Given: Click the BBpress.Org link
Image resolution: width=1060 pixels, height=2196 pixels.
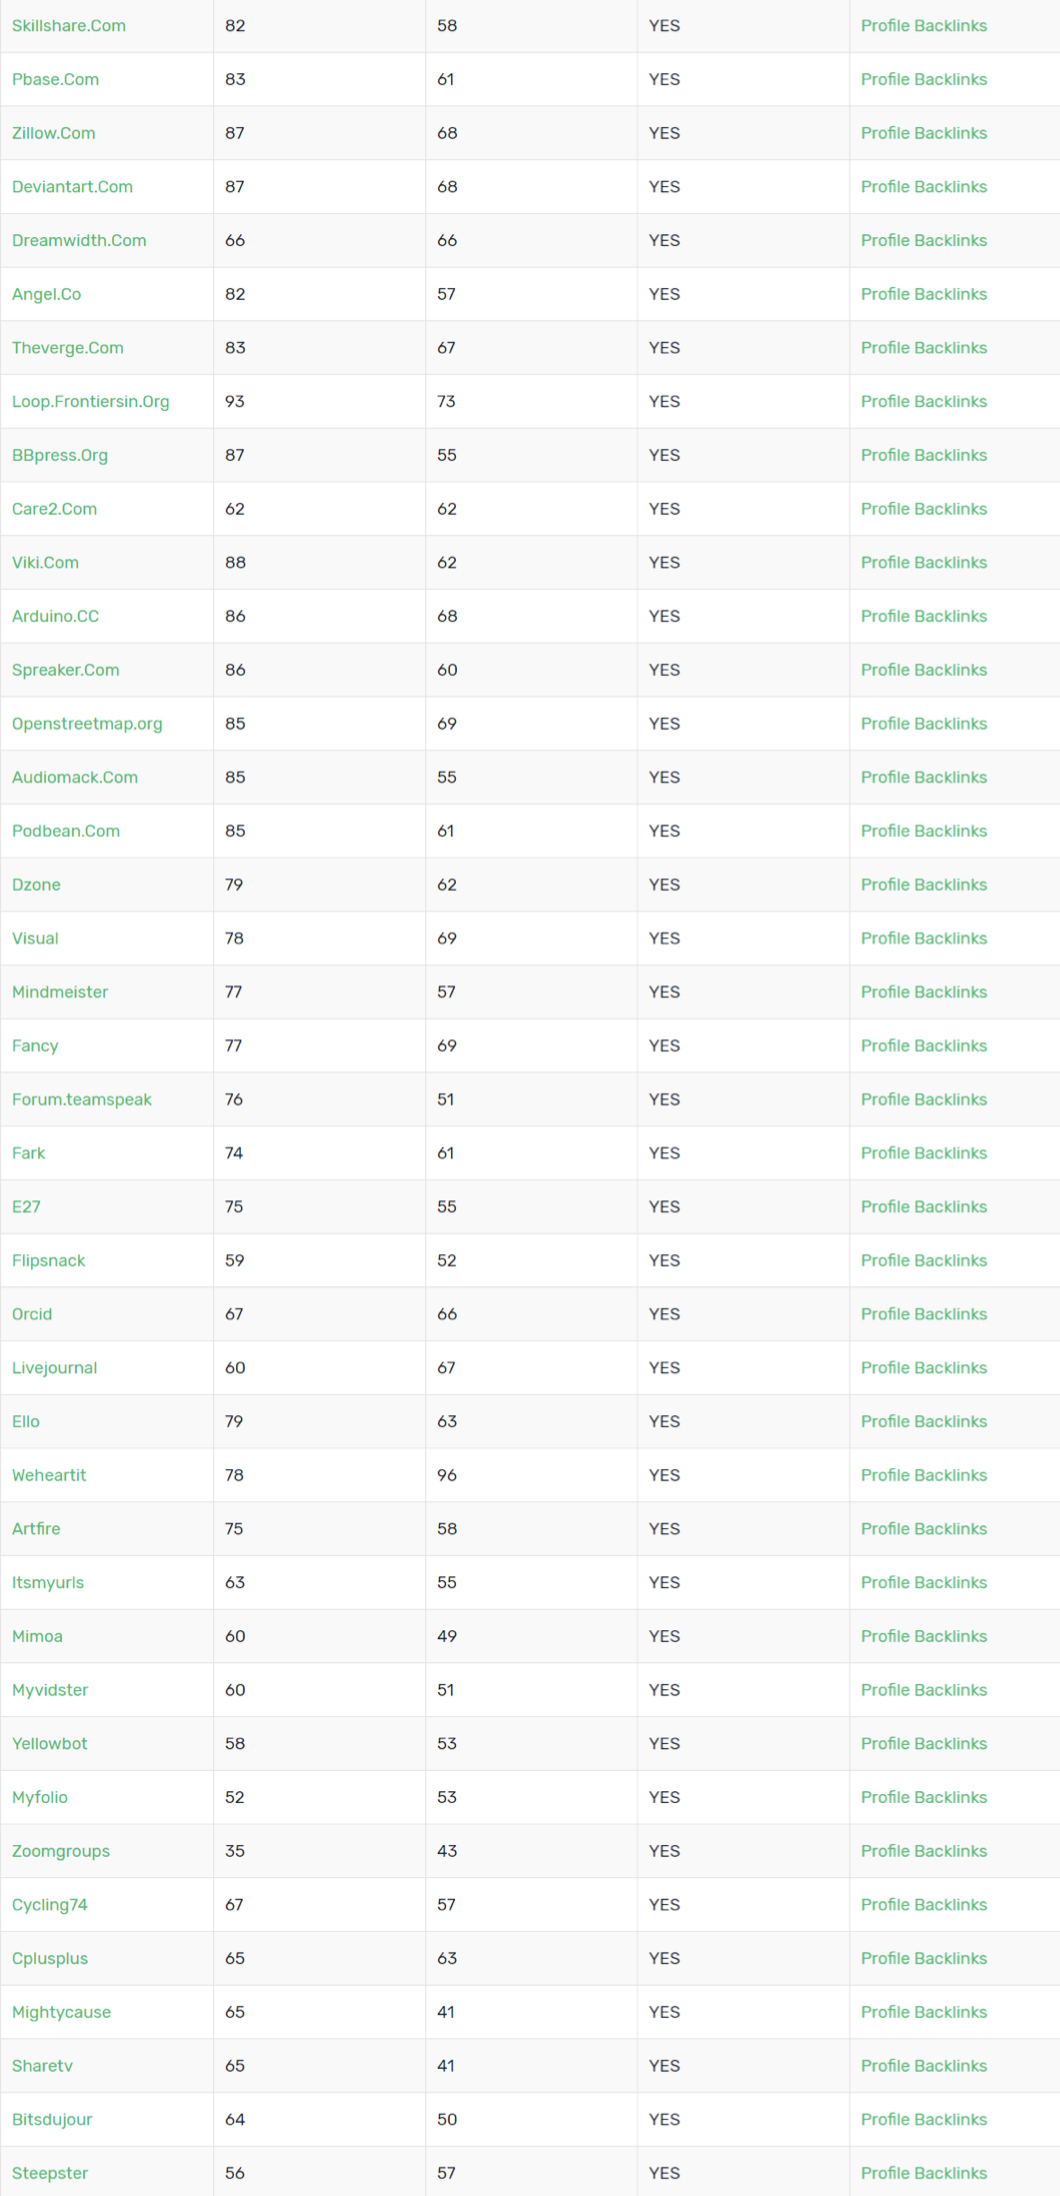Looking at the screenshot, I should [60, 456].
